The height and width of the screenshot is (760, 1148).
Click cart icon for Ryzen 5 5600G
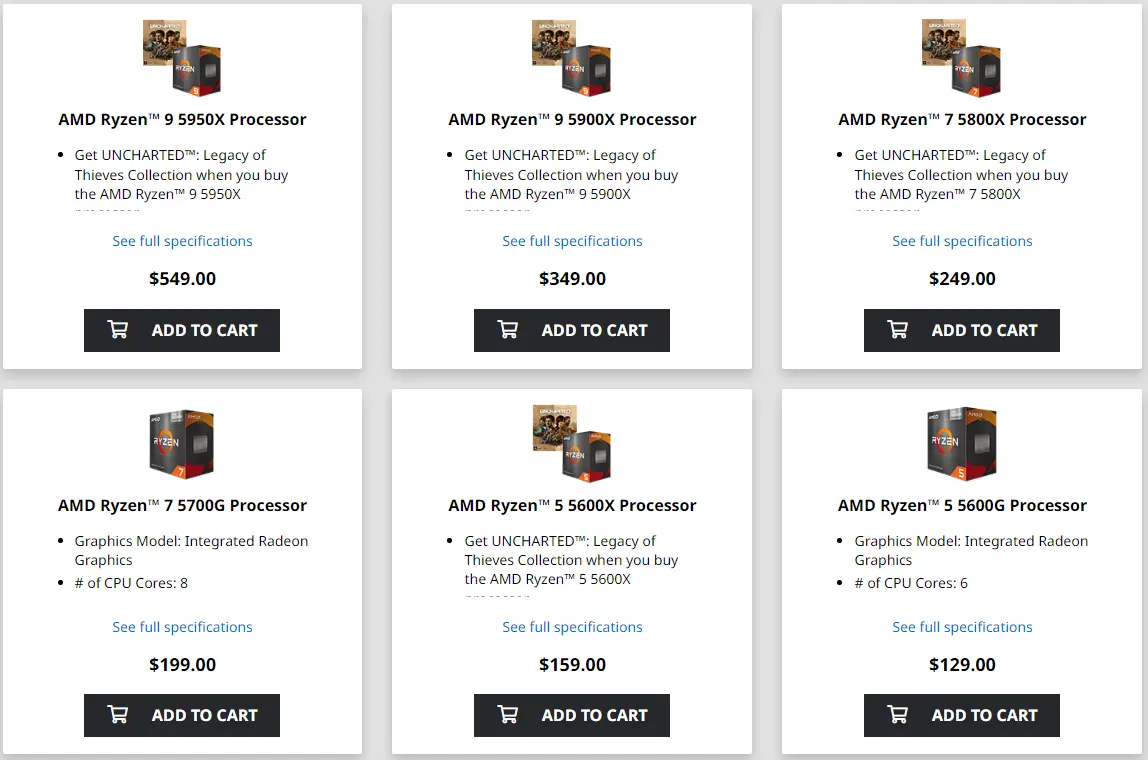pyautogui.click(x=898, y=715)
